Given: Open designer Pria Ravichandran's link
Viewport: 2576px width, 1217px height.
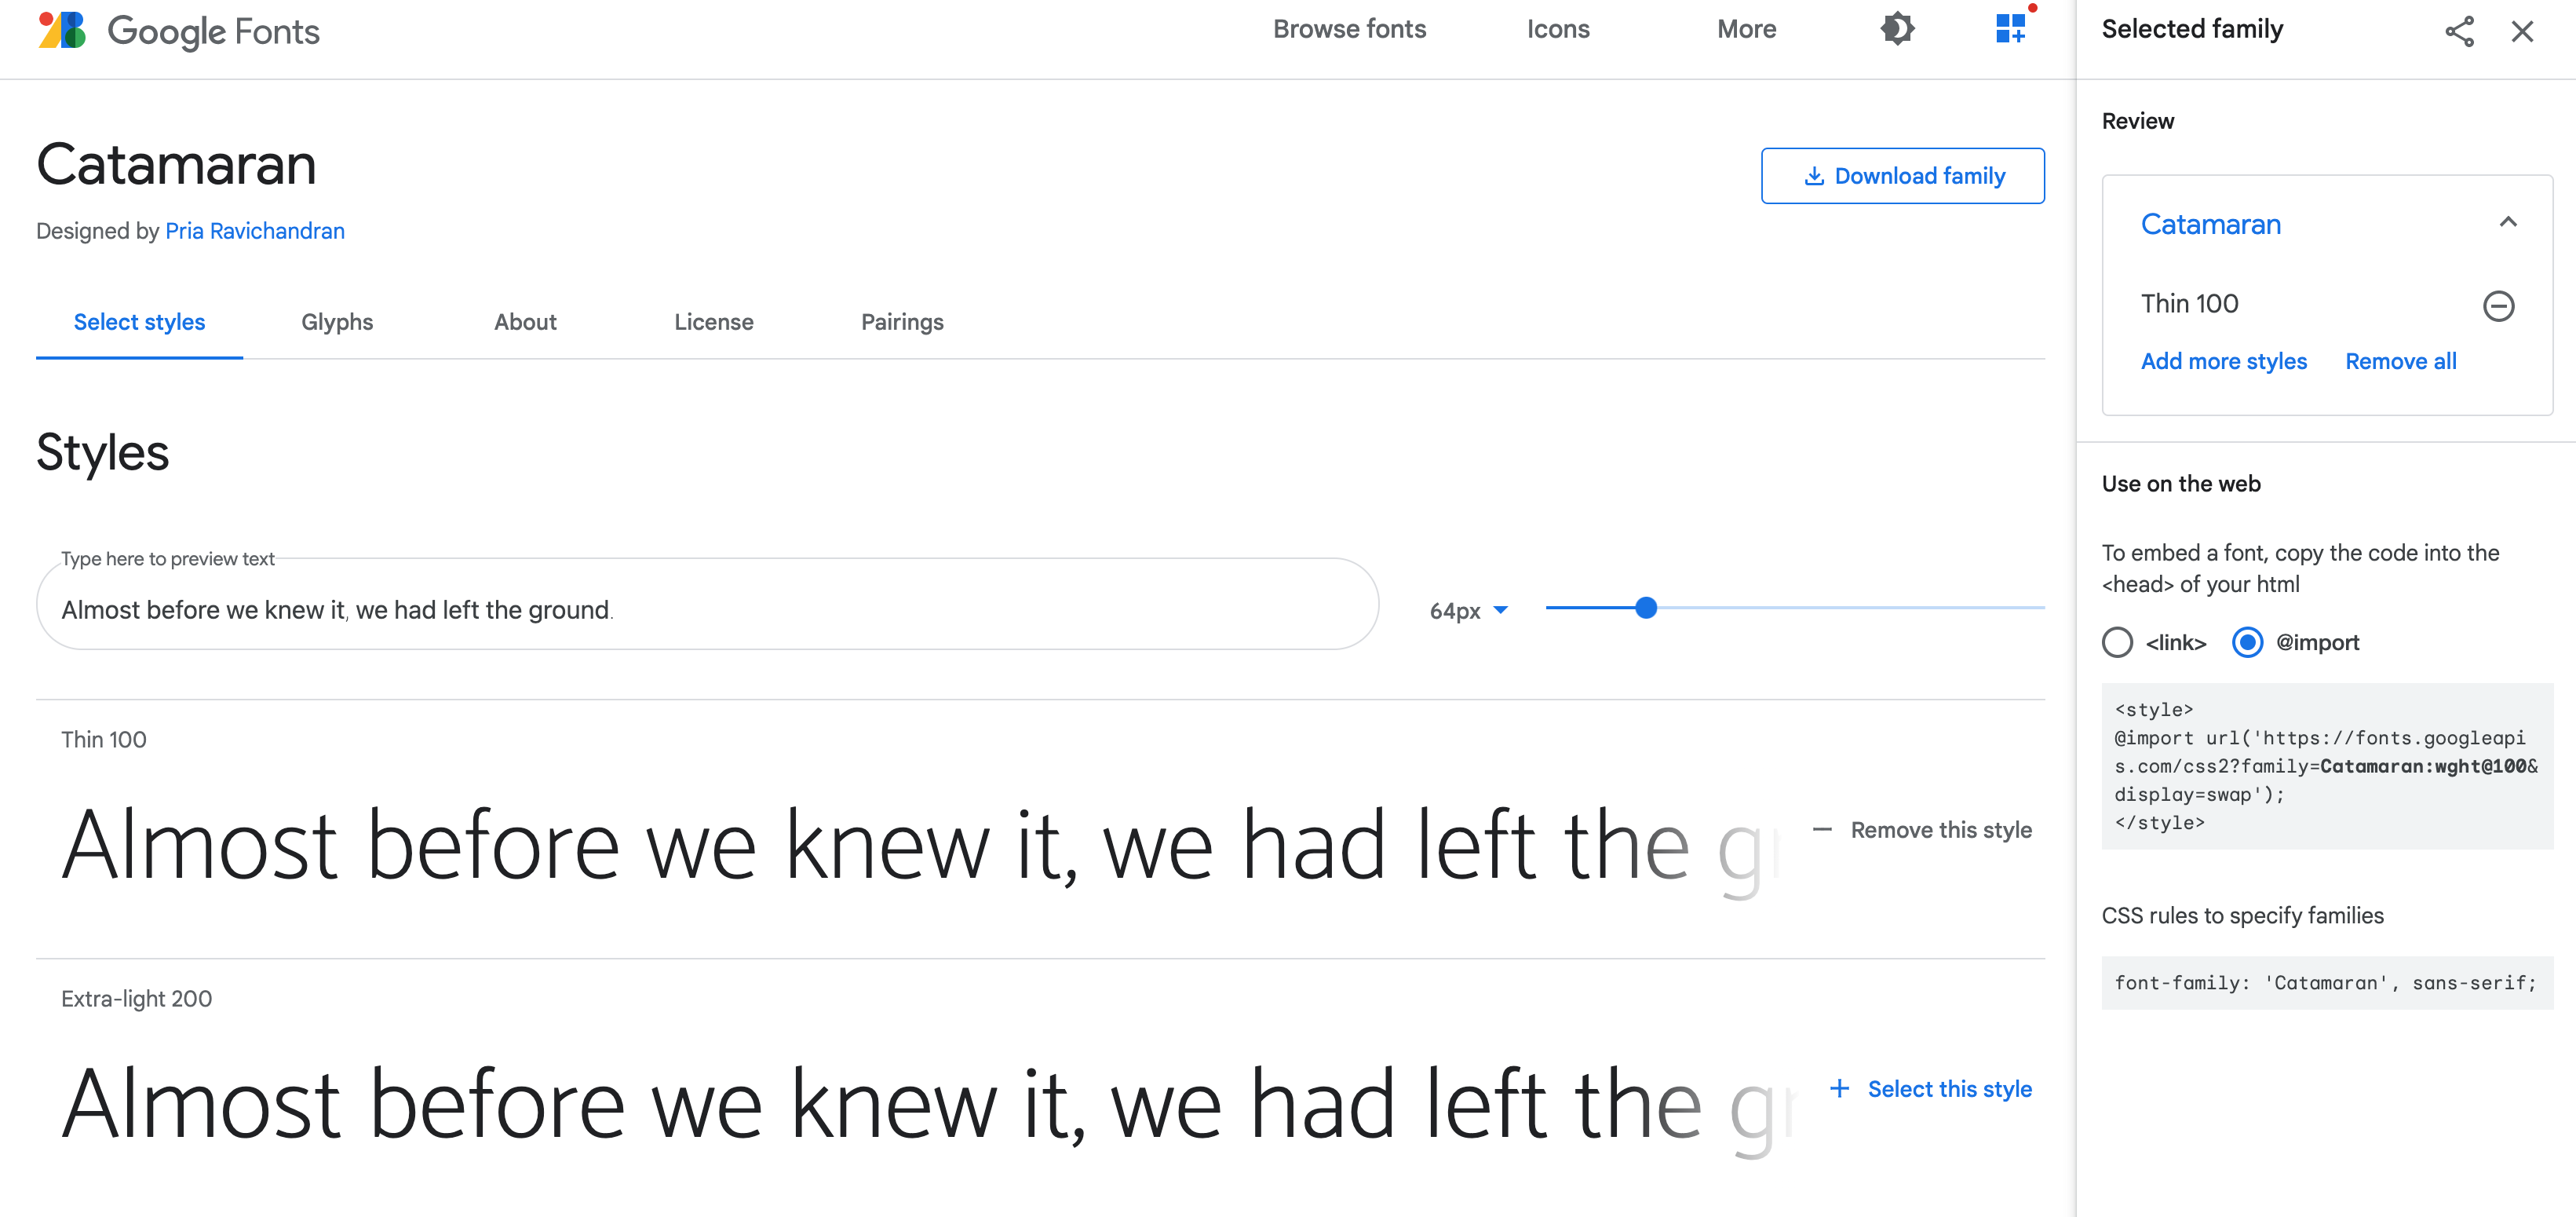Looking at the screenshot, I should (x=254, y=231).
